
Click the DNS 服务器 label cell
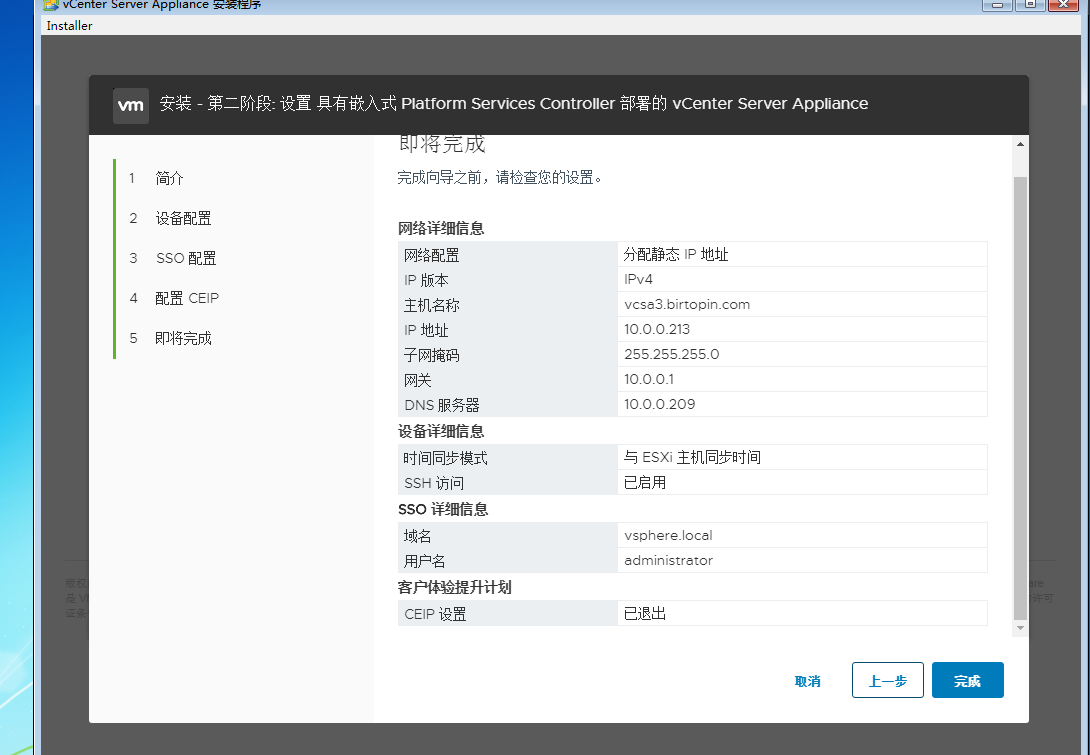(x=507, y=405)
